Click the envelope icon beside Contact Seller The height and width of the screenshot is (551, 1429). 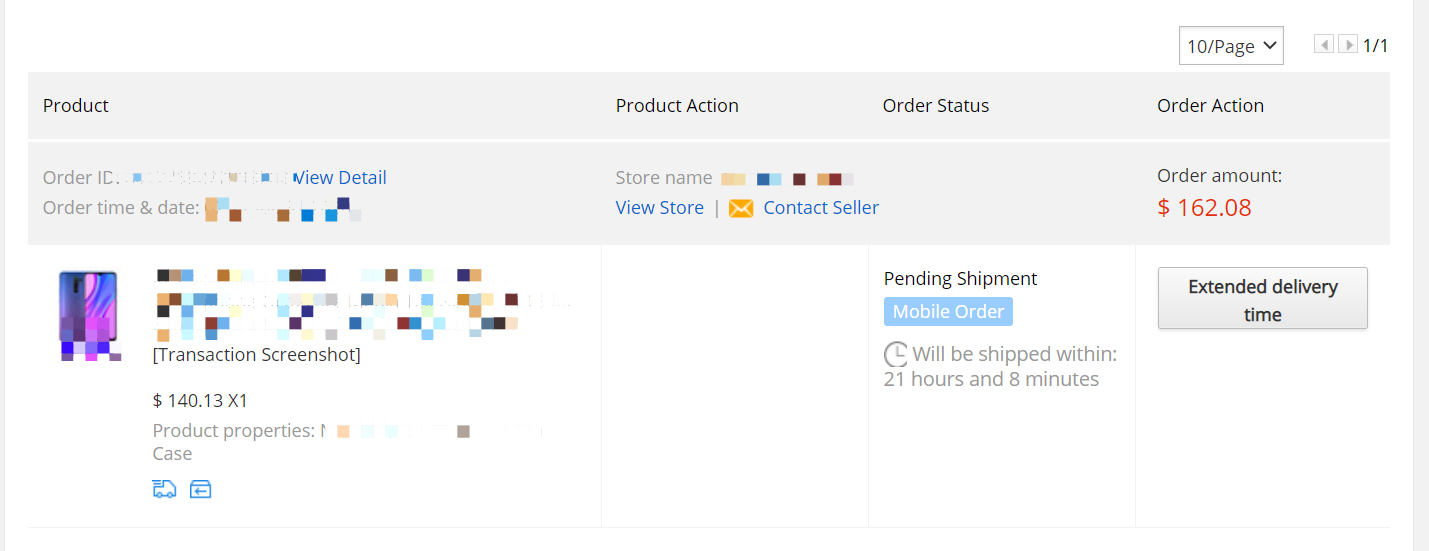tap(741, 208)
